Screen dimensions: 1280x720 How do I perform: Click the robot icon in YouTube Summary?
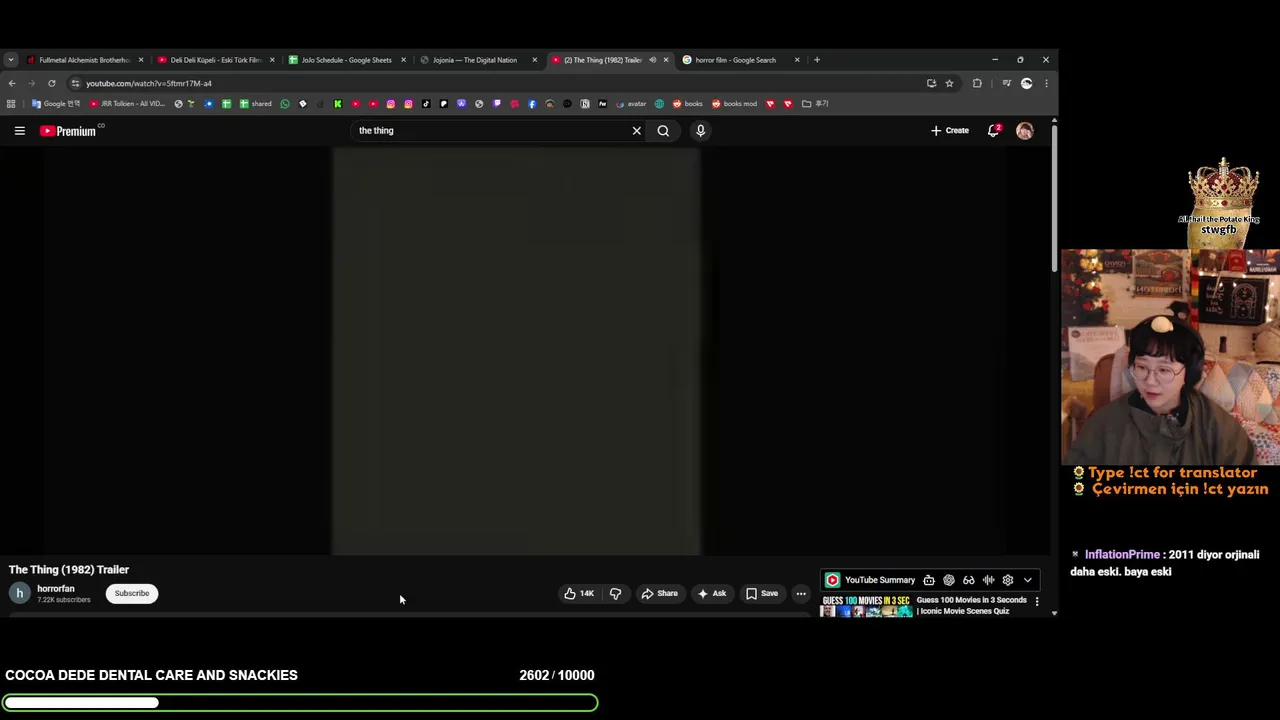(x=929, y=580)
